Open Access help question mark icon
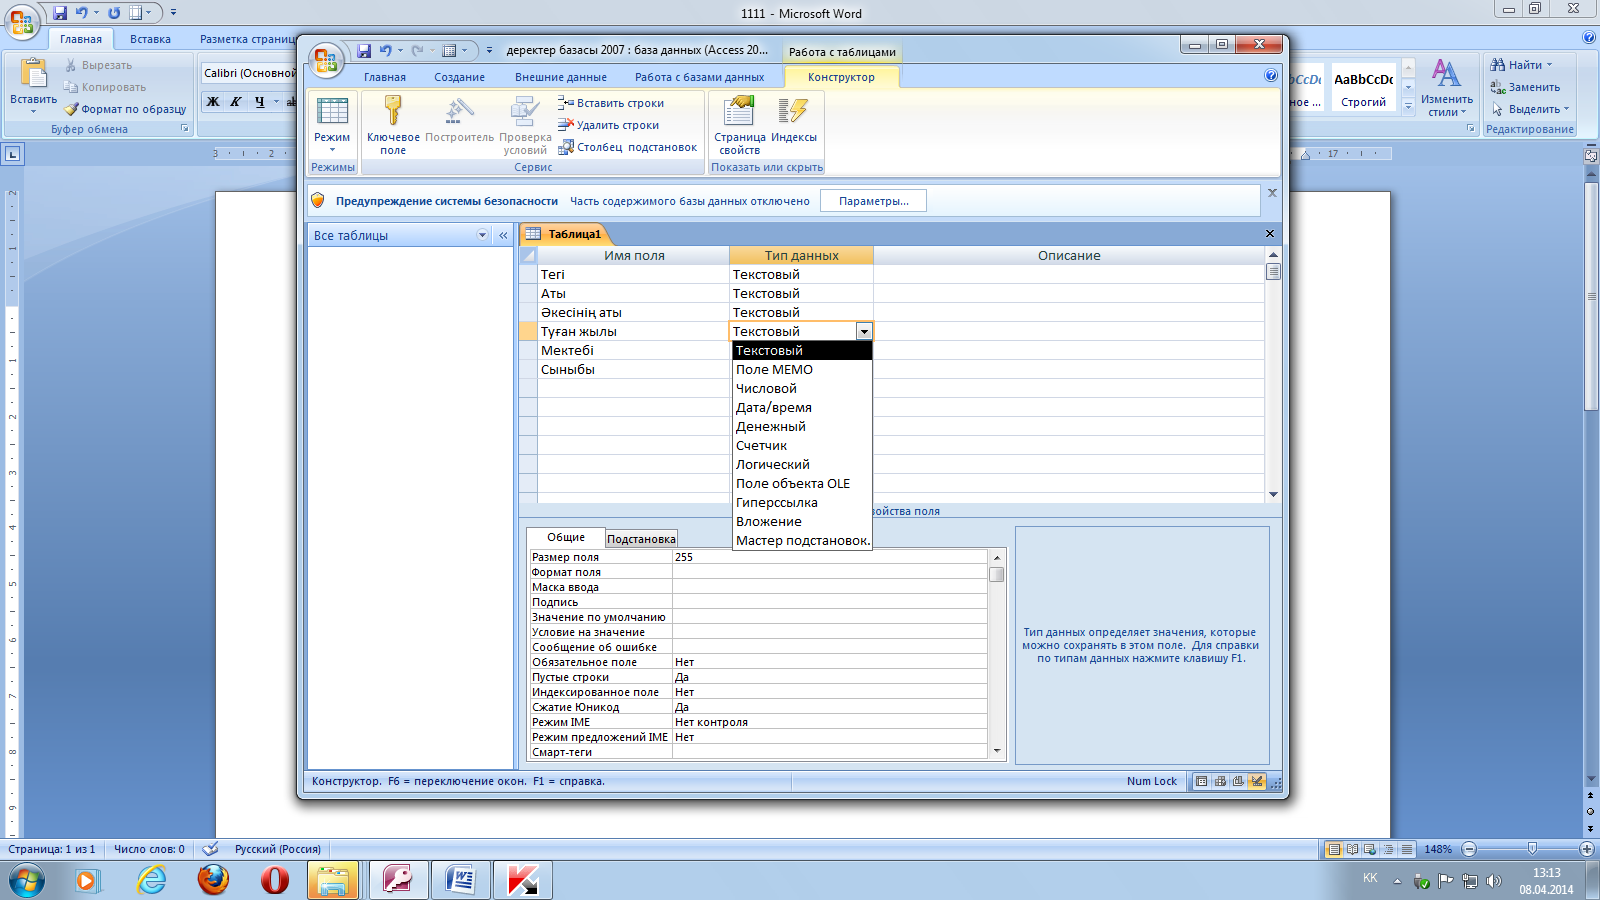This screenshot has width=1600, height=900. 1271,75
